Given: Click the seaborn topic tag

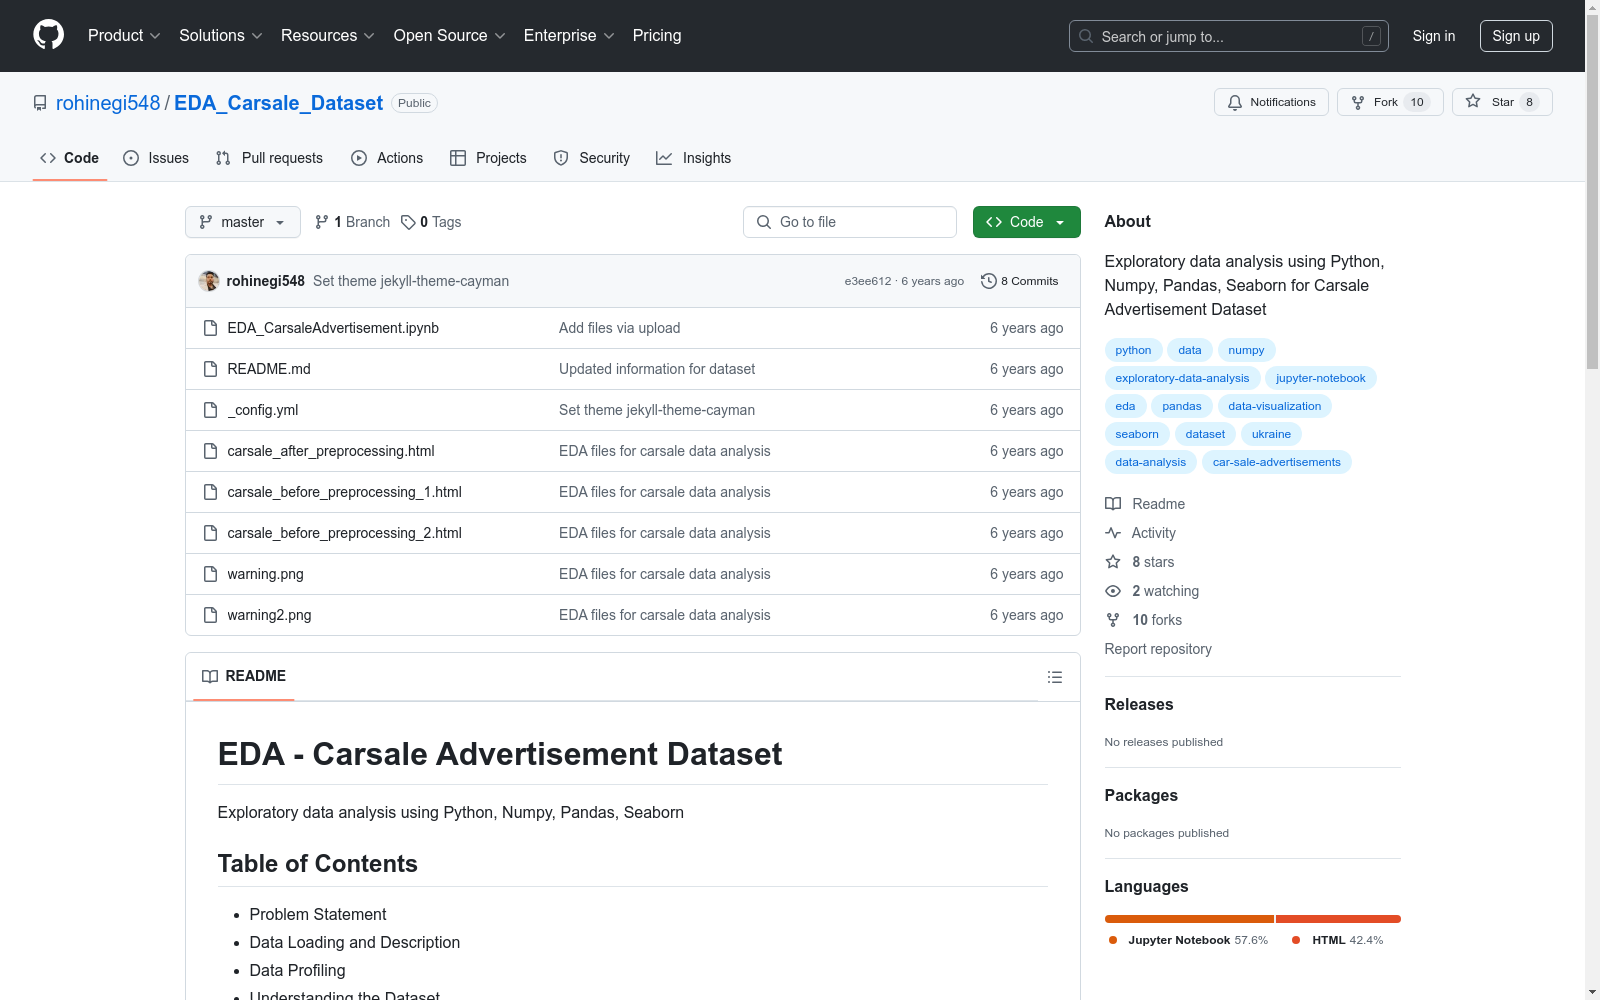Looking at the screenshot, I should (1137, 434).
